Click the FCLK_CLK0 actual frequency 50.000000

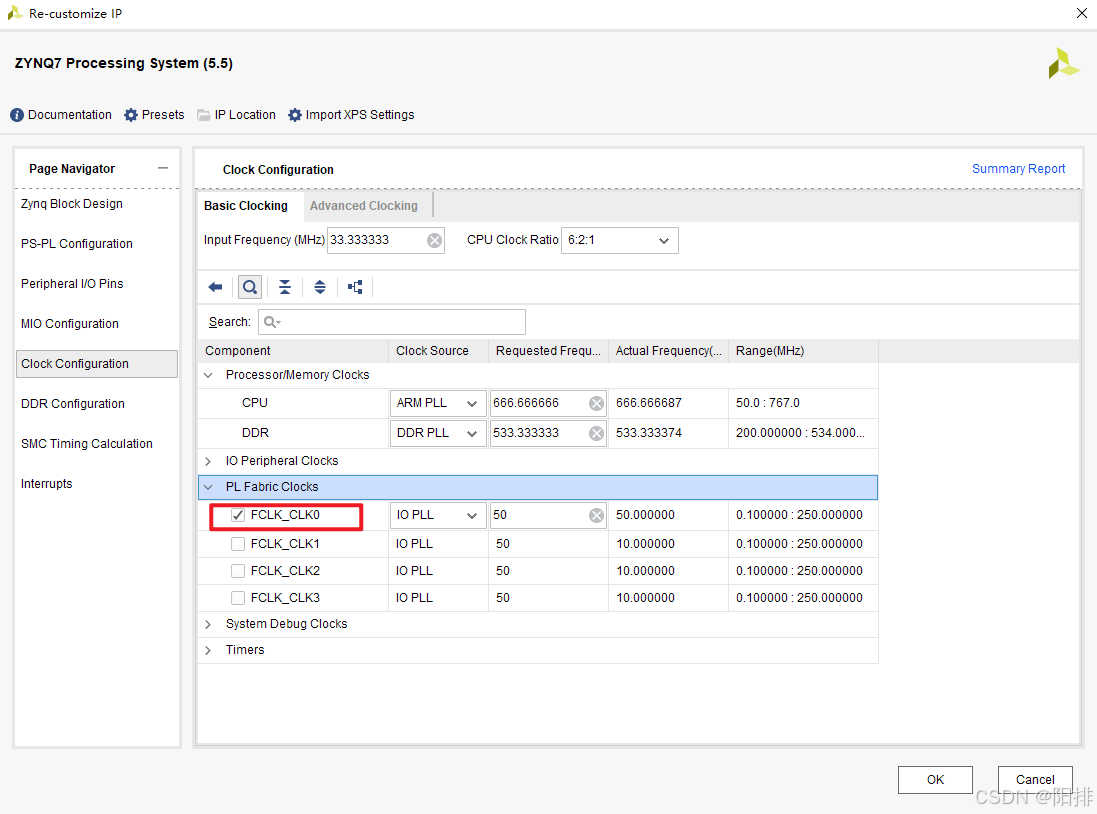(645, 515)
